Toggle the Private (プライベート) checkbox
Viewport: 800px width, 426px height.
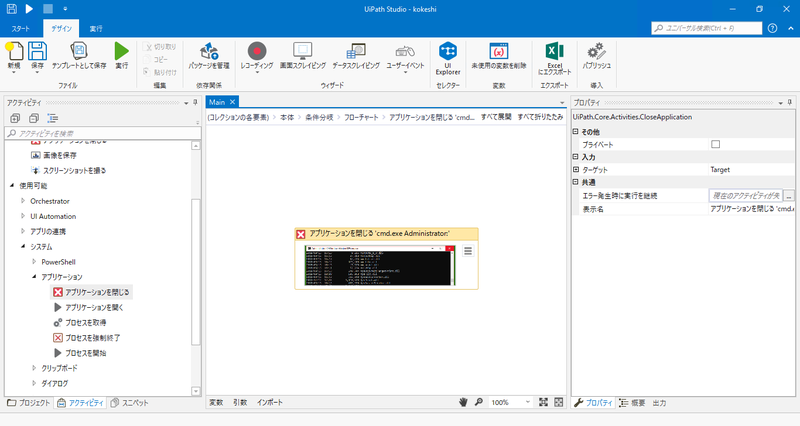(x=716, y=144)
